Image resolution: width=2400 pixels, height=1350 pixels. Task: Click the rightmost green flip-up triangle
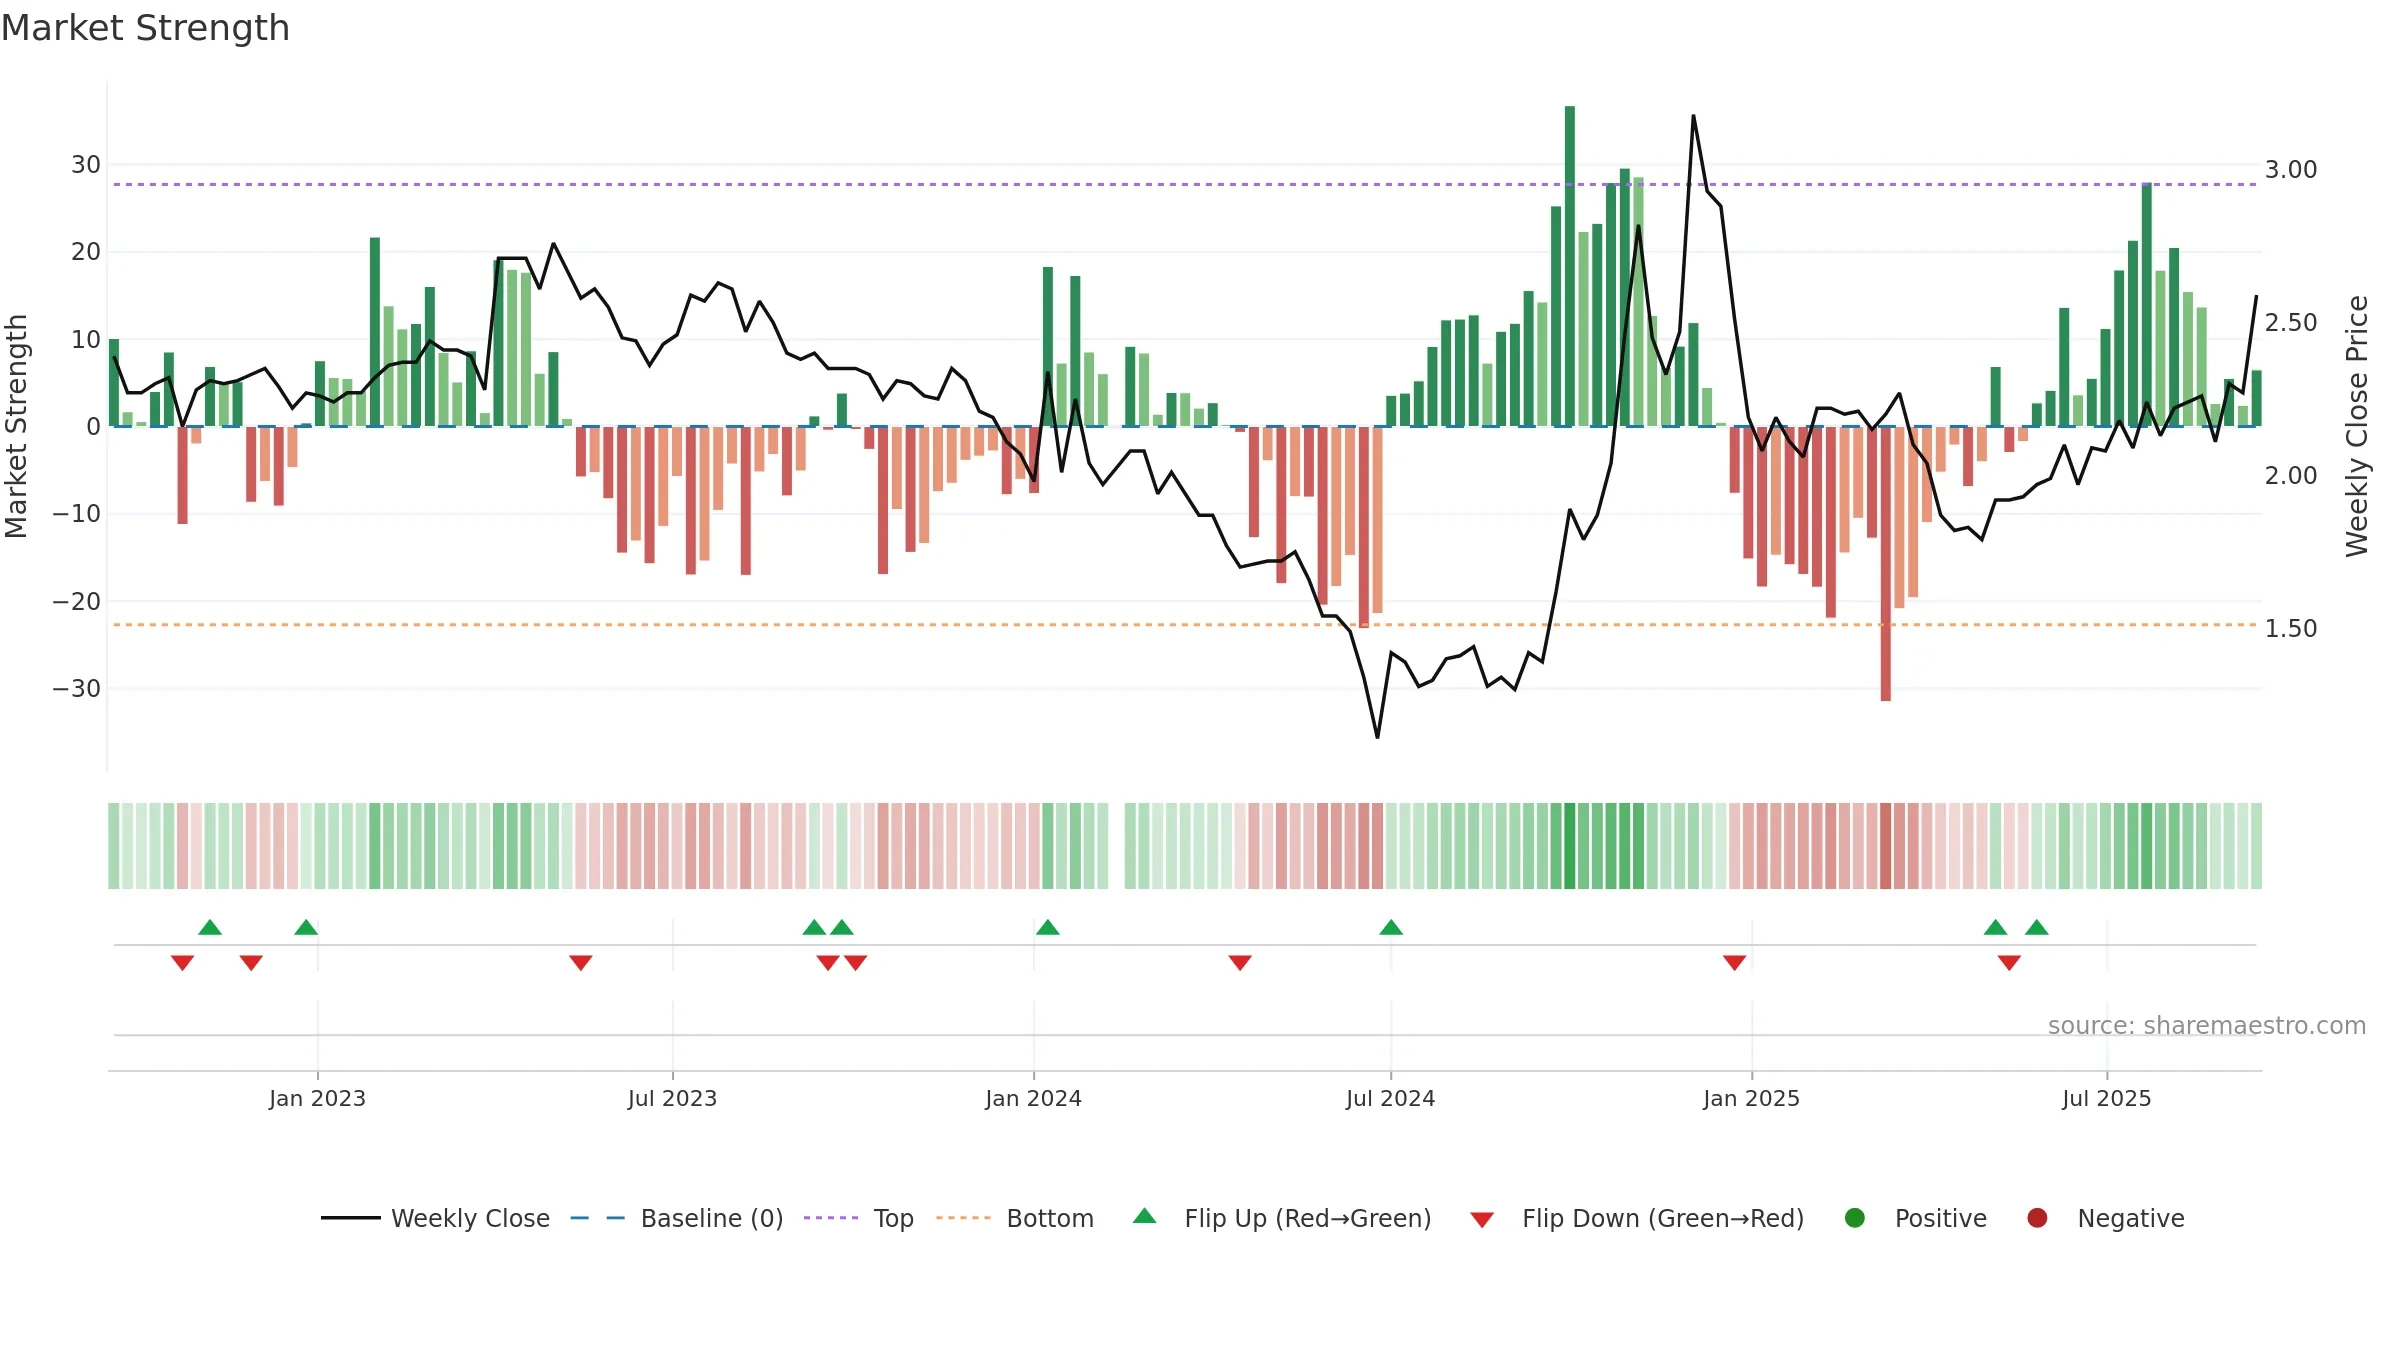pos(2037,927)
